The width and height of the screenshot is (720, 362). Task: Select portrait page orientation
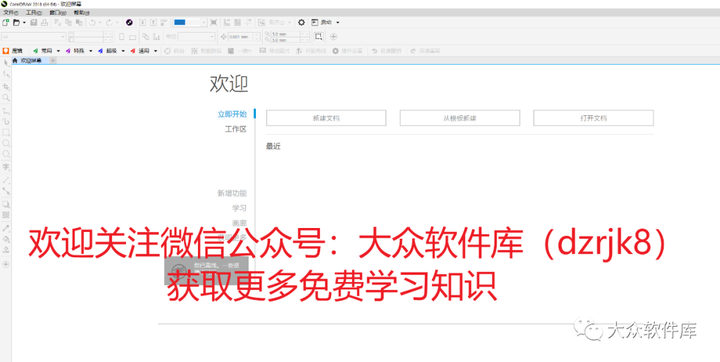click(x=122, y=37)
